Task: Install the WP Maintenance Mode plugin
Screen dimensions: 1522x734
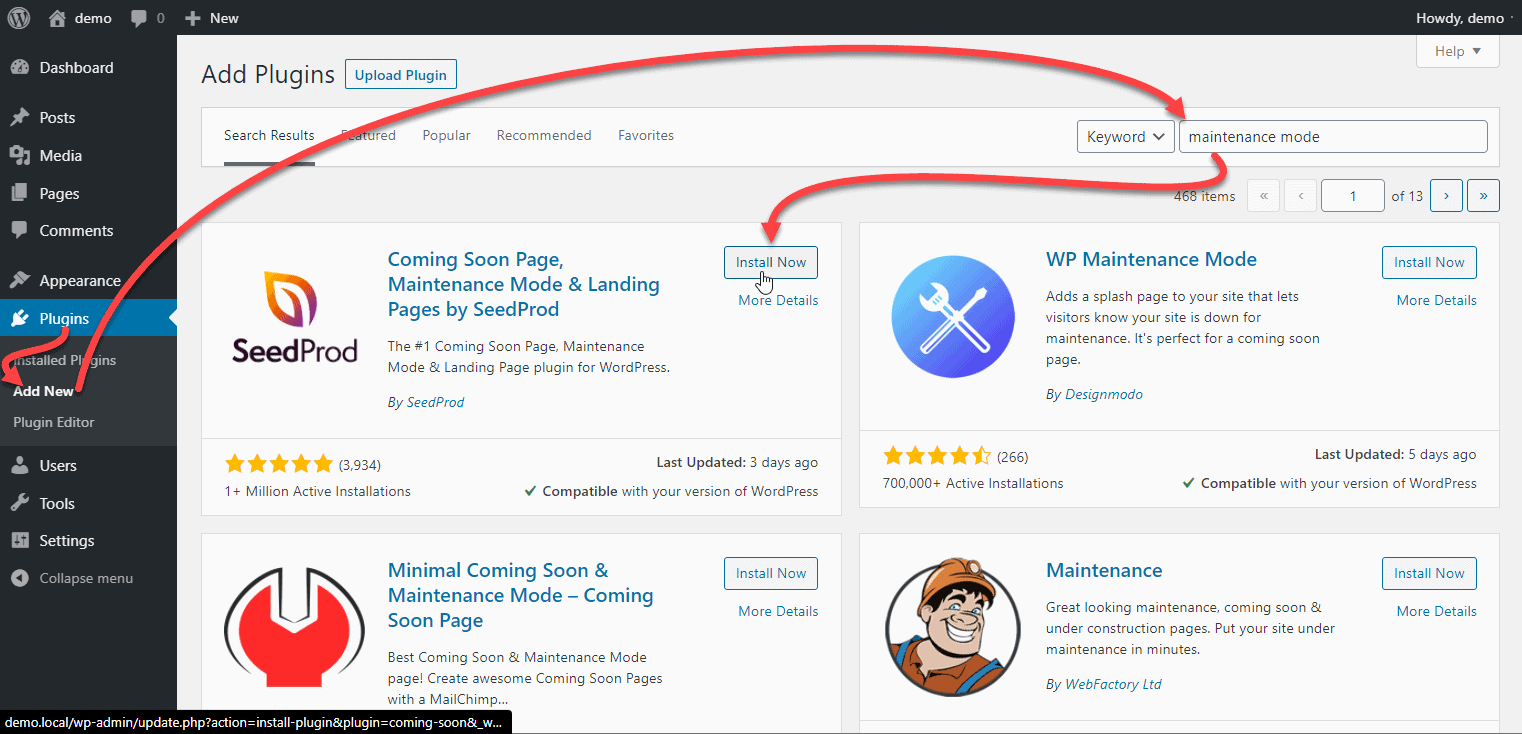Action: [1429, 262]
